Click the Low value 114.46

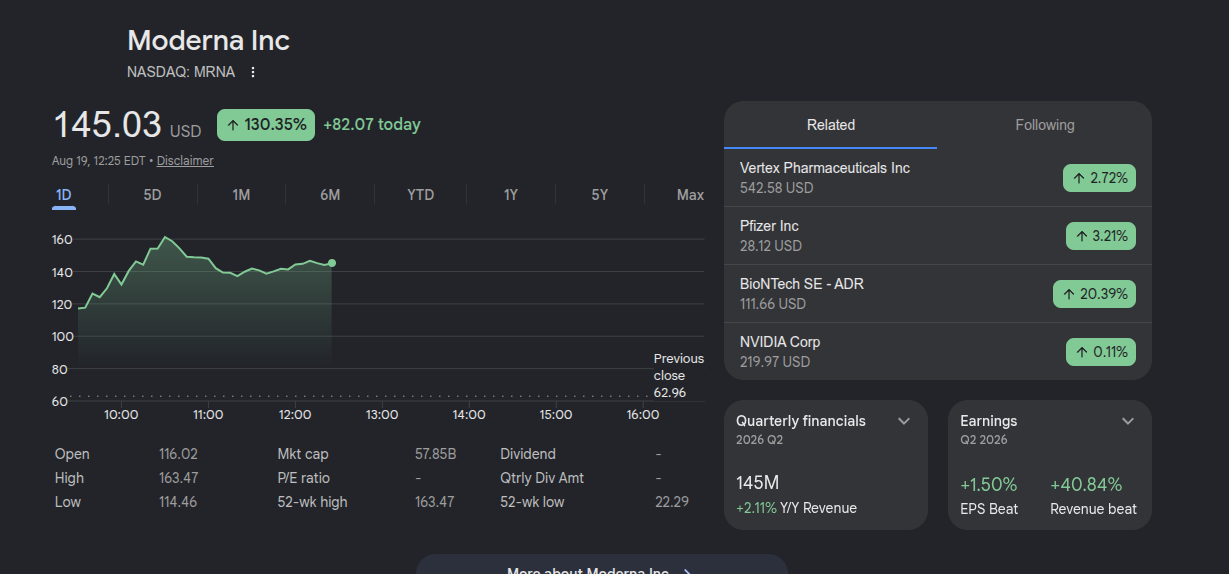coord(178,502)
